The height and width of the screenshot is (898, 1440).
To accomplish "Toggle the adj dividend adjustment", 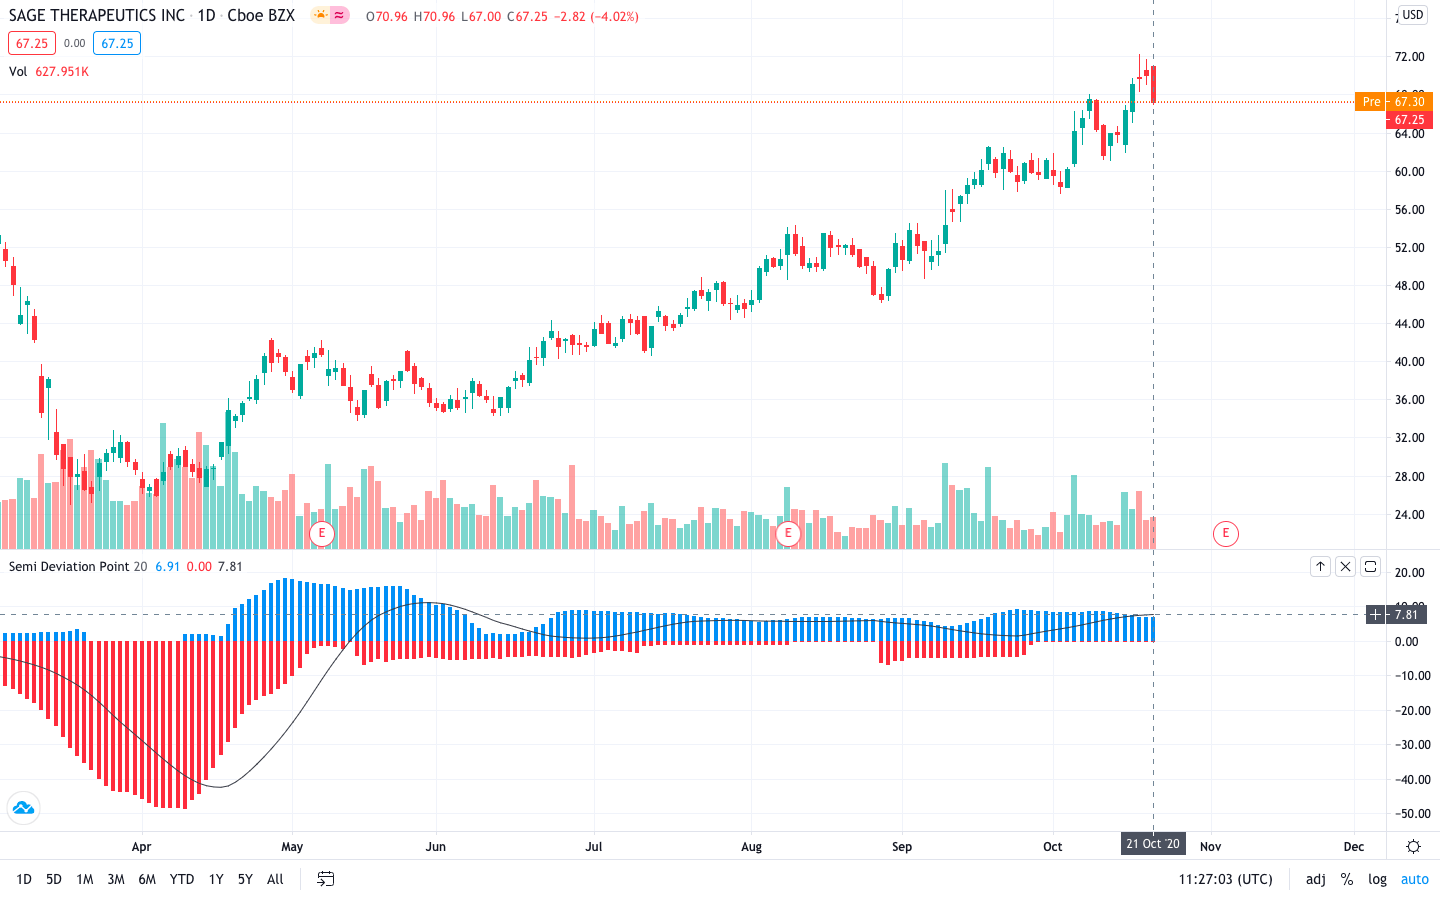I will coord(1316,879).
